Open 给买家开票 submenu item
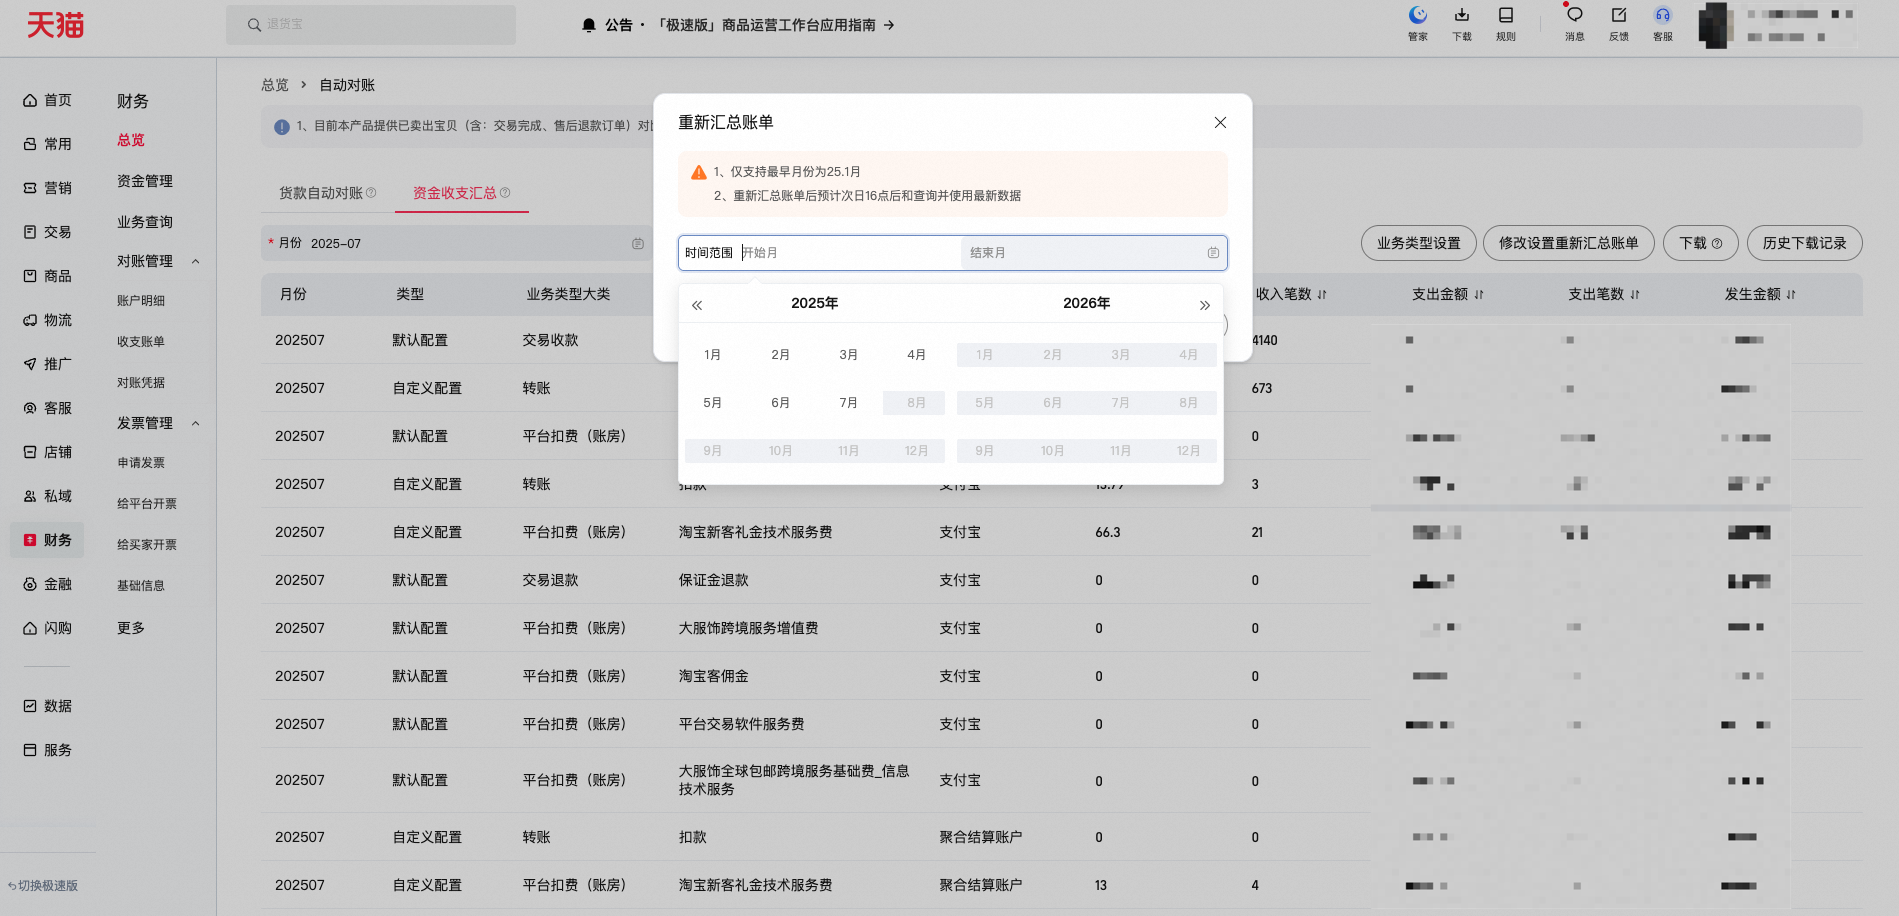This screenshot has width=1899, height=916. pyautogui.click(x=147, y=545)
